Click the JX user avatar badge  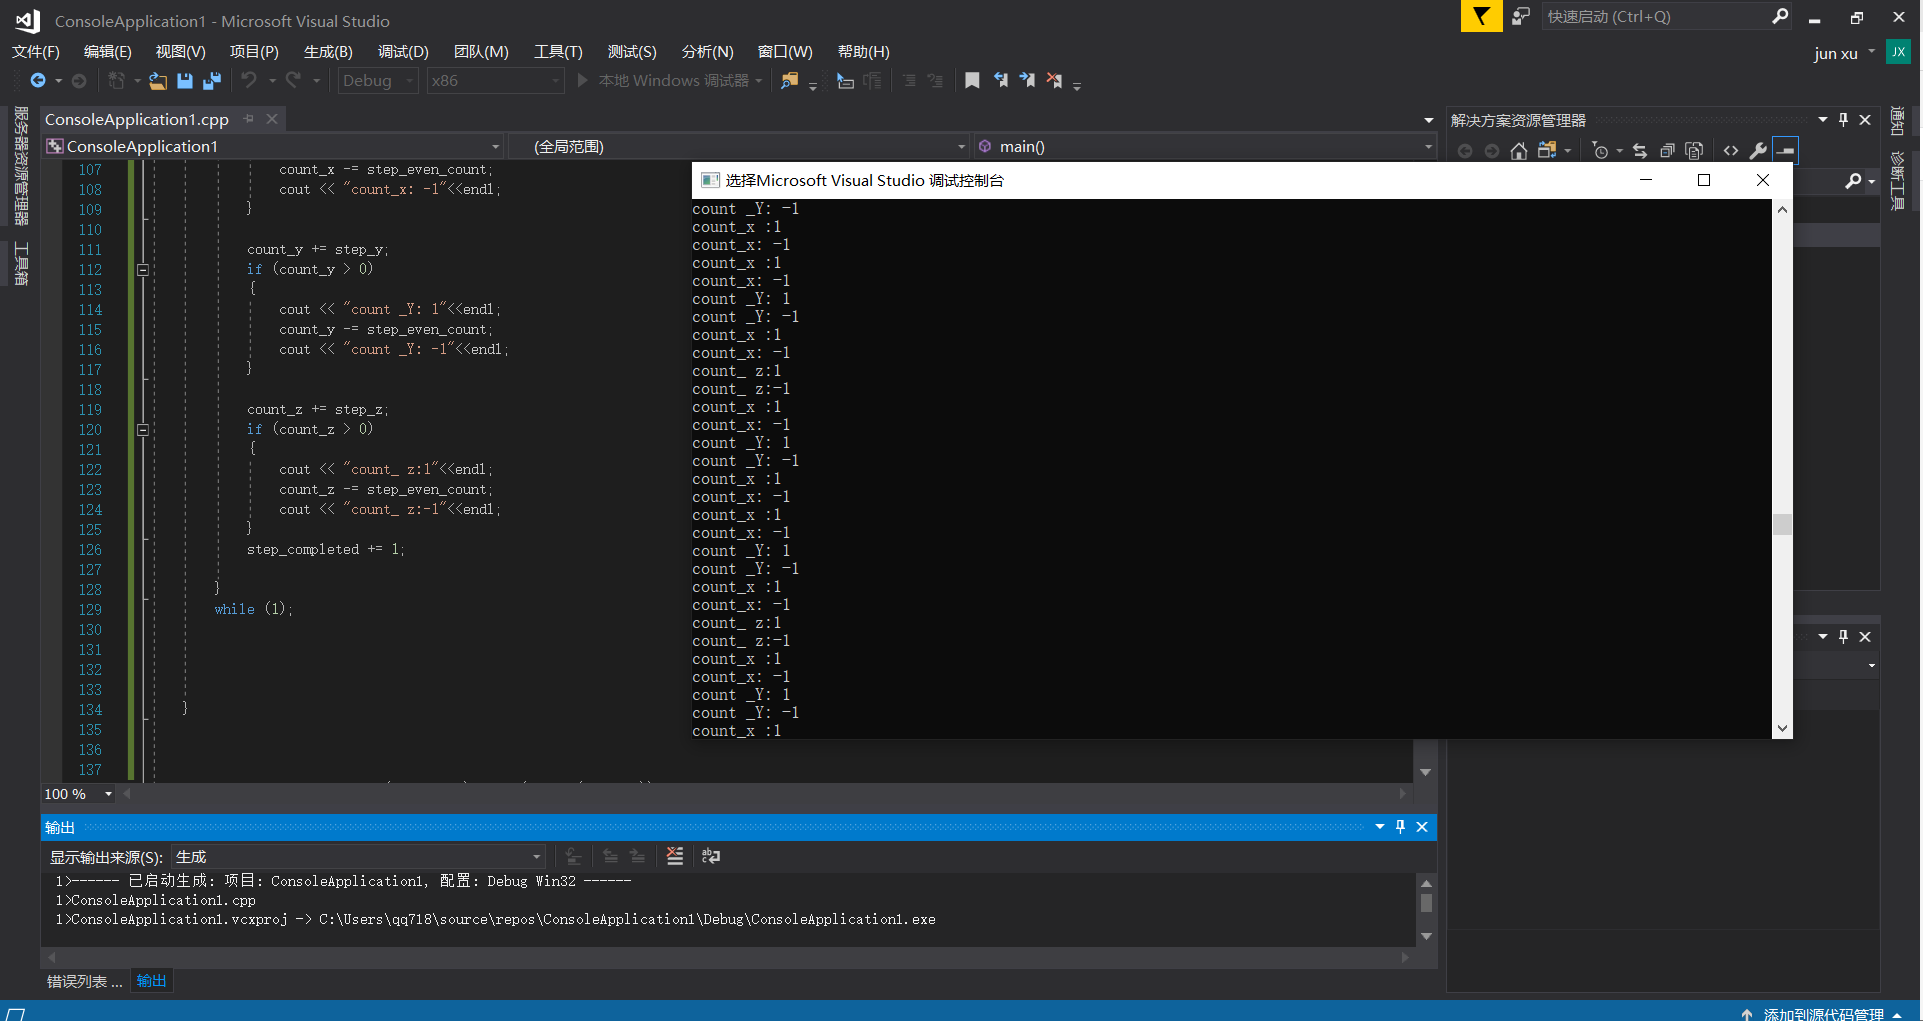pyautogui.click(x=1897, y=52)
